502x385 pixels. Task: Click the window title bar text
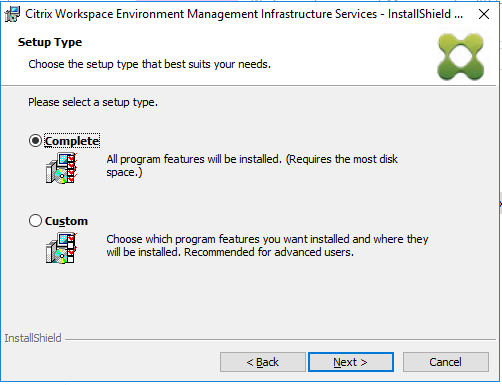tap(244, 14)
